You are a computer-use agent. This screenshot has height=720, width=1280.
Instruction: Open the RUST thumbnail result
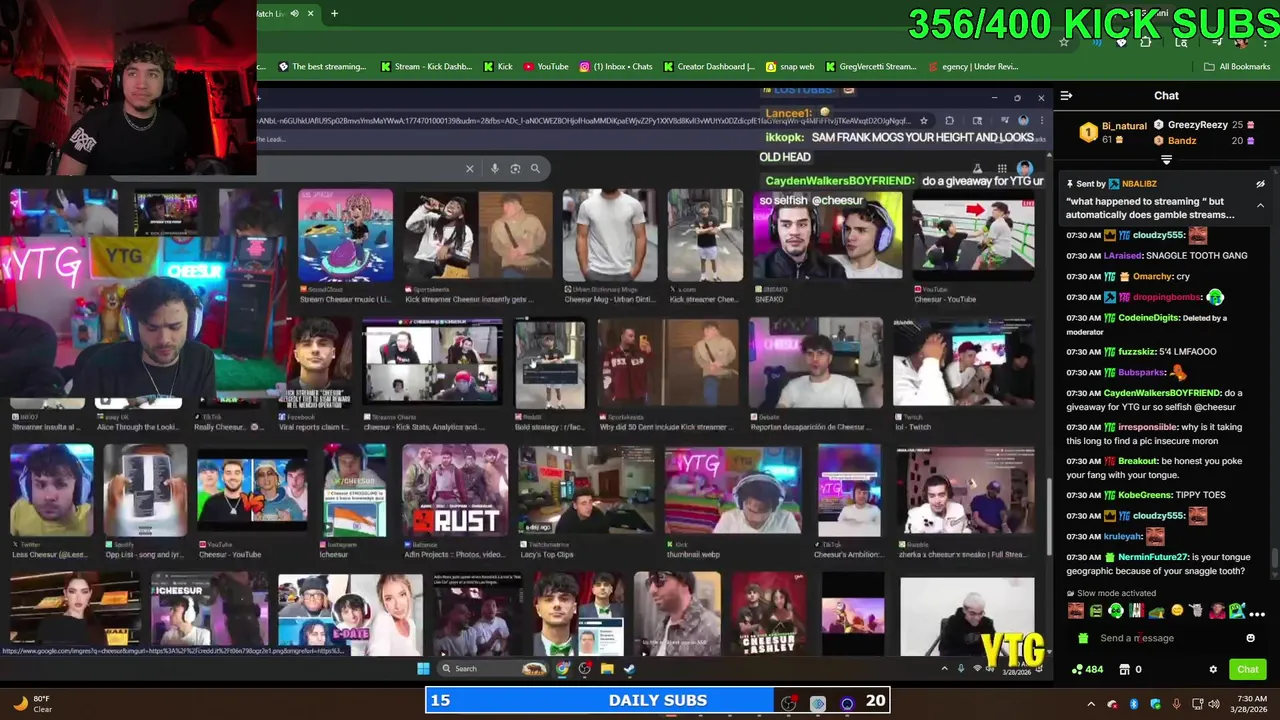tap(455, 490)
